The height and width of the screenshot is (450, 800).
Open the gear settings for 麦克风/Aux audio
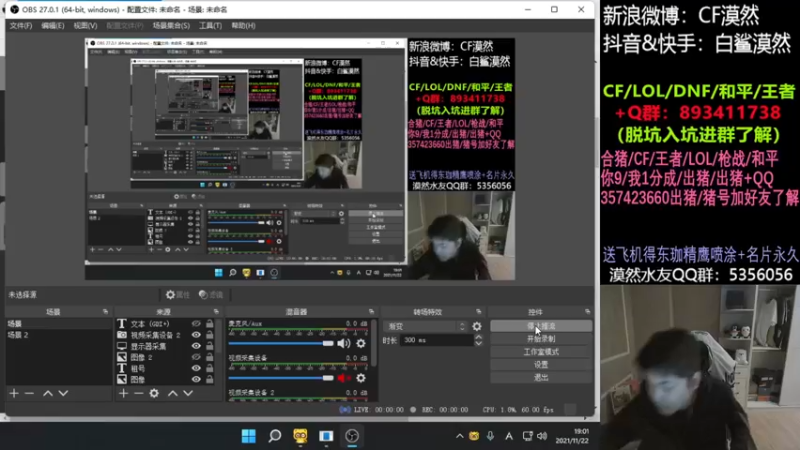(361, 343)
